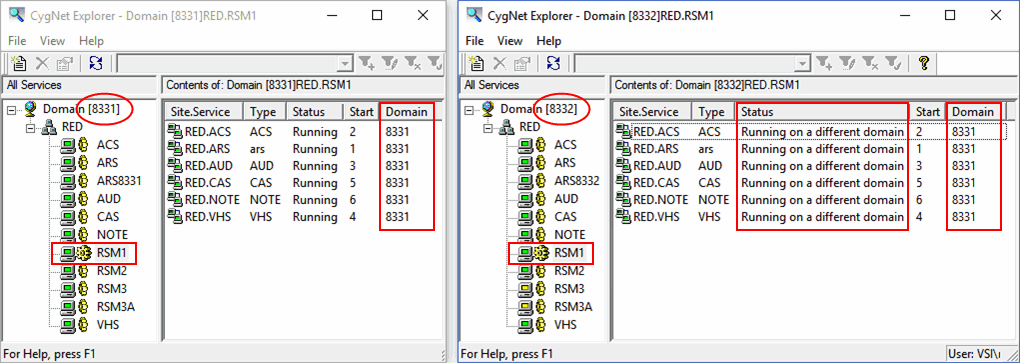Click CygNet app icon in right window title bar

pos(475,15)
